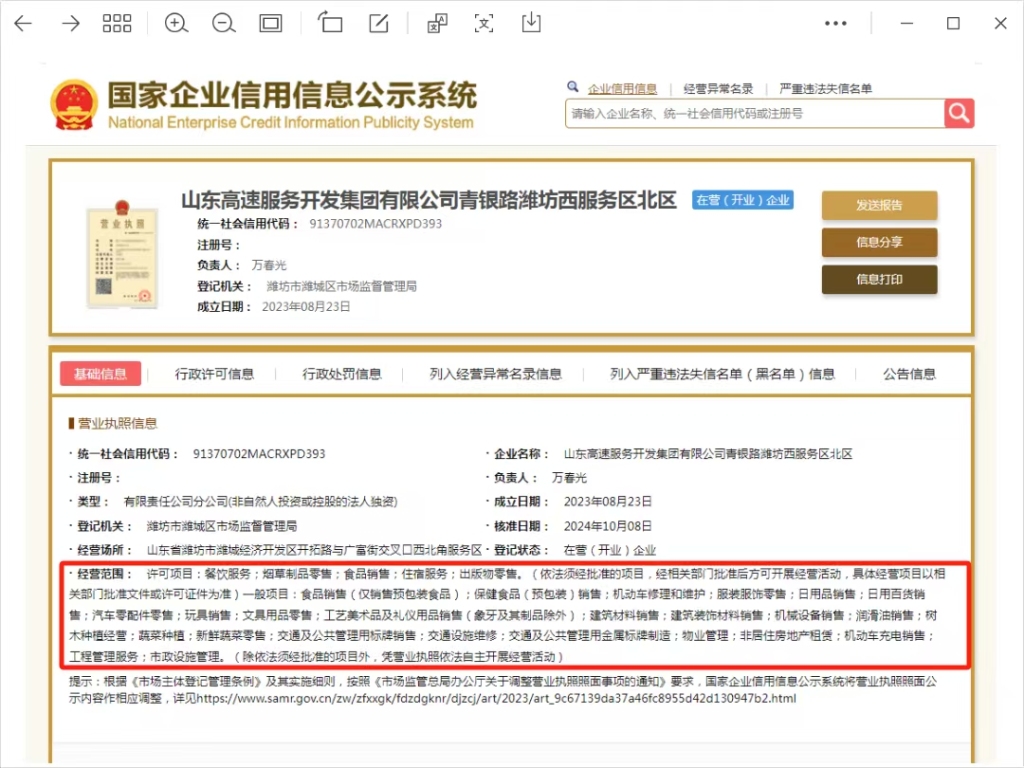Click the 营业执照信息 section title
This screenshot has height=768, width=1024.
click(x=118, y=423)
